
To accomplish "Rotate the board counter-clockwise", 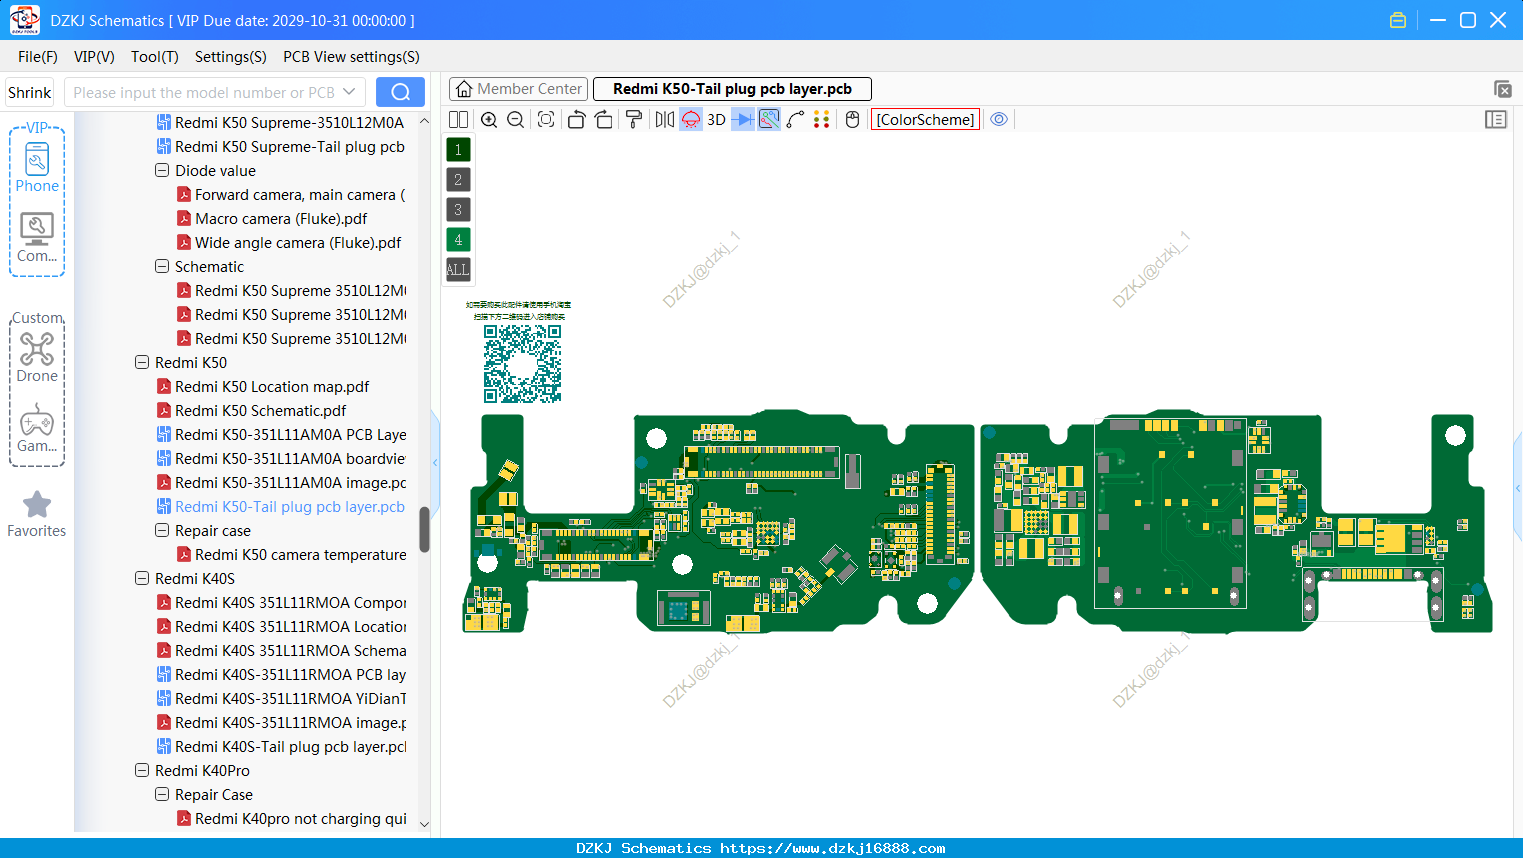I will point(576,119).
